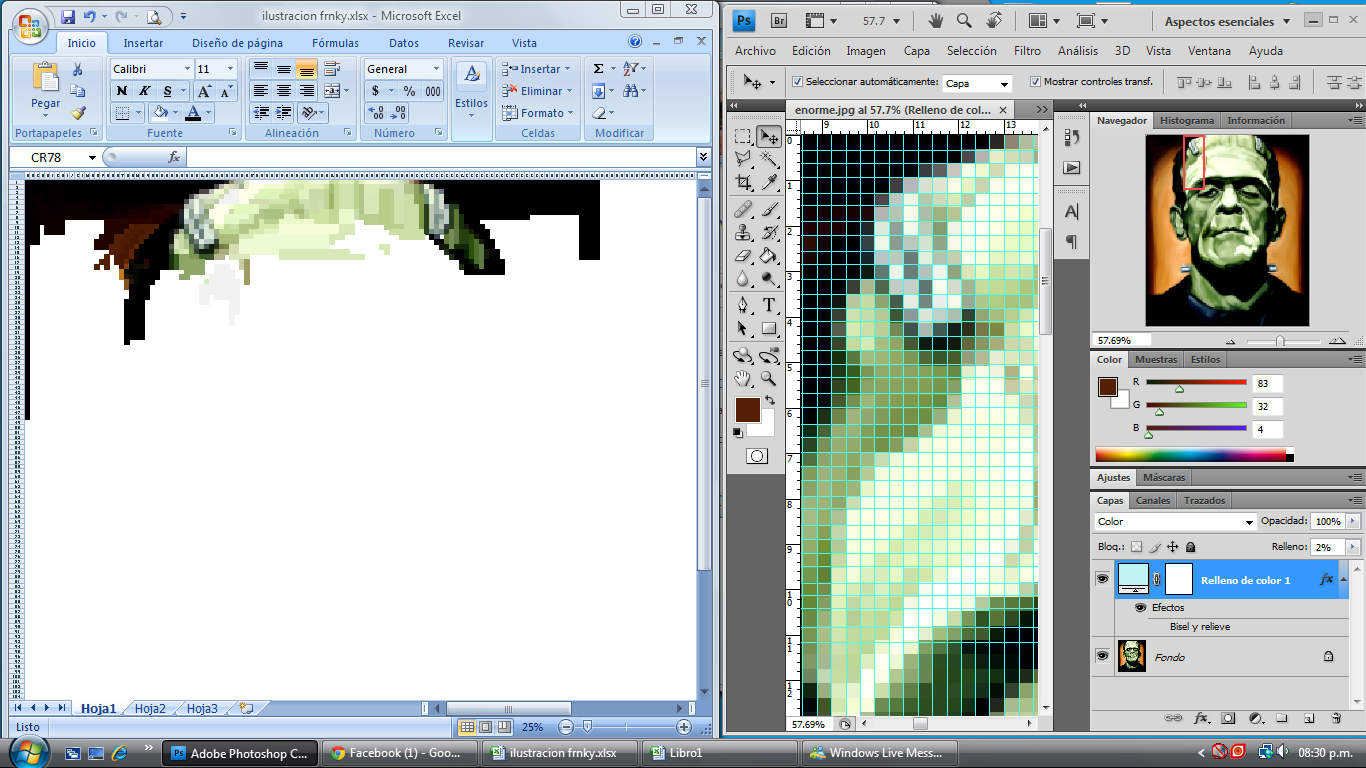The width and height of the screenshot is (1366, 768).
Task: Click Eliminar cells button
Action: point(538,91)
